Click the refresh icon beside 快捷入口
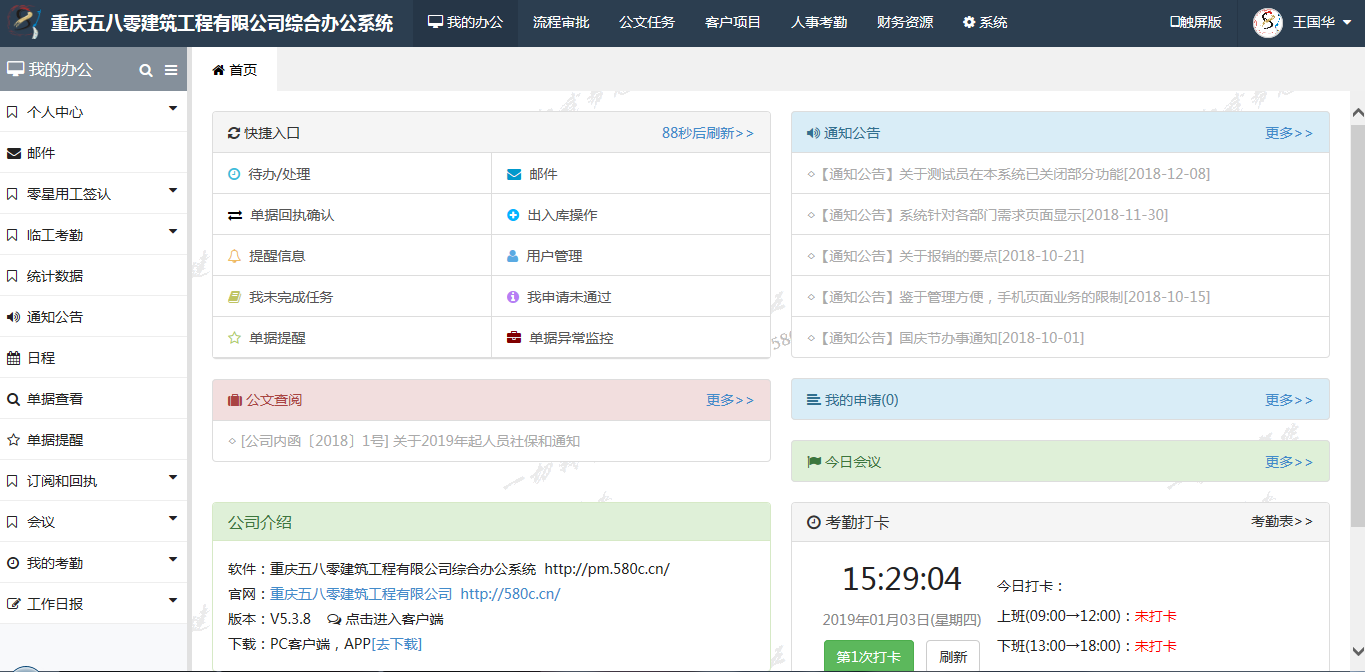Viewport: 1365px width, 672px height. [x=234, y=133]
